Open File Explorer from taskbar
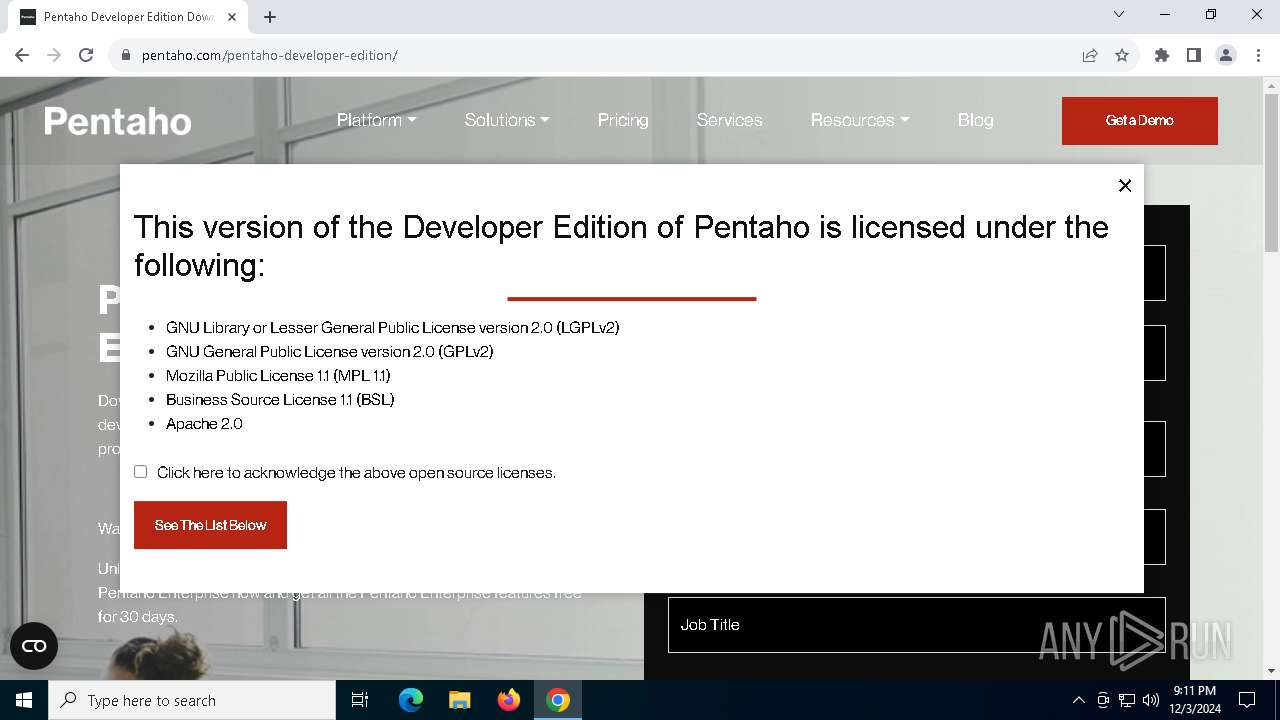The width and height of the screenshot is (1280, 720). [x=460, y=700]
